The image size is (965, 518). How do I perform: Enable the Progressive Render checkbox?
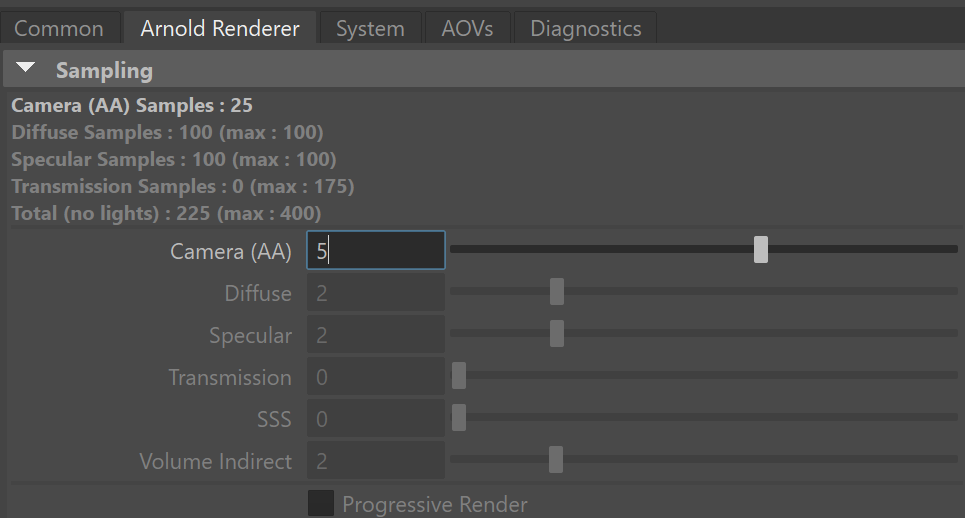[321, 503]
